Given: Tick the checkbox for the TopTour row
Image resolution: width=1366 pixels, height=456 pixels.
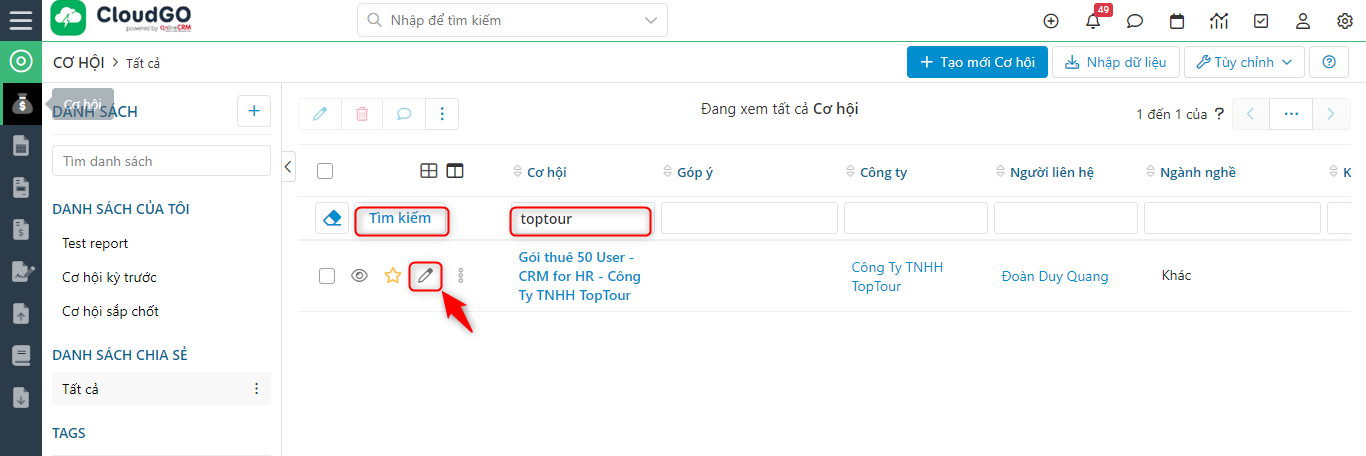Looking at the screenshot, I should pyautogui.click(x=327, y=276).
